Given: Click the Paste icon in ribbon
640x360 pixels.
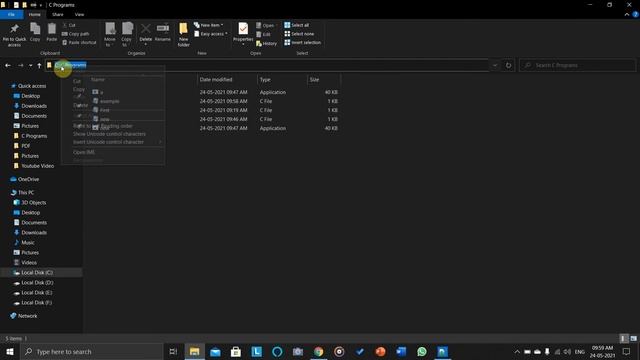Looking at the screenshot, I should click(x=51, y=29).
